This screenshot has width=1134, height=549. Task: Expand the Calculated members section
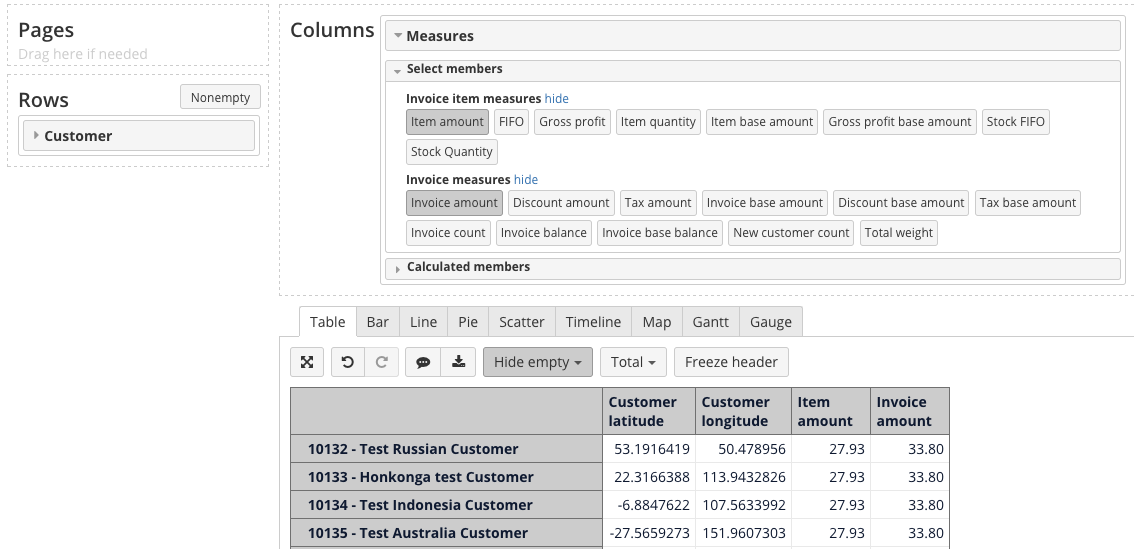[x=468, y=268]
